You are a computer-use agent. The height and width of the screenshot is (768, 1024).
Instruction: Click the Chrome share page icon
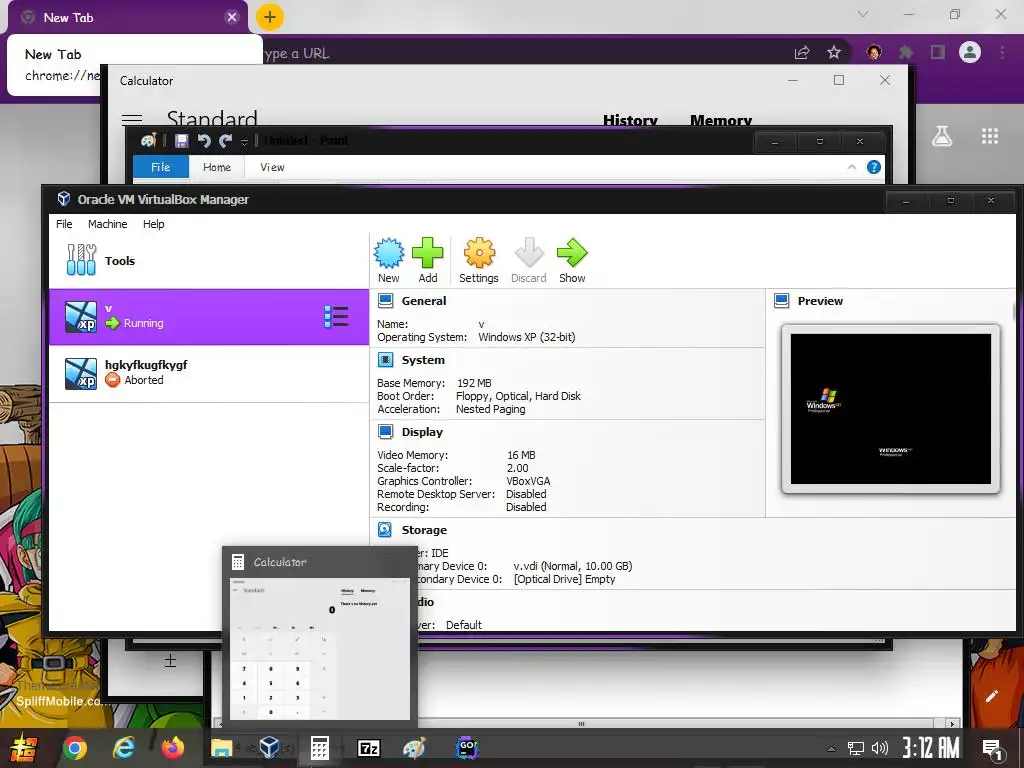pyautogui.click(x=802, y=52)
